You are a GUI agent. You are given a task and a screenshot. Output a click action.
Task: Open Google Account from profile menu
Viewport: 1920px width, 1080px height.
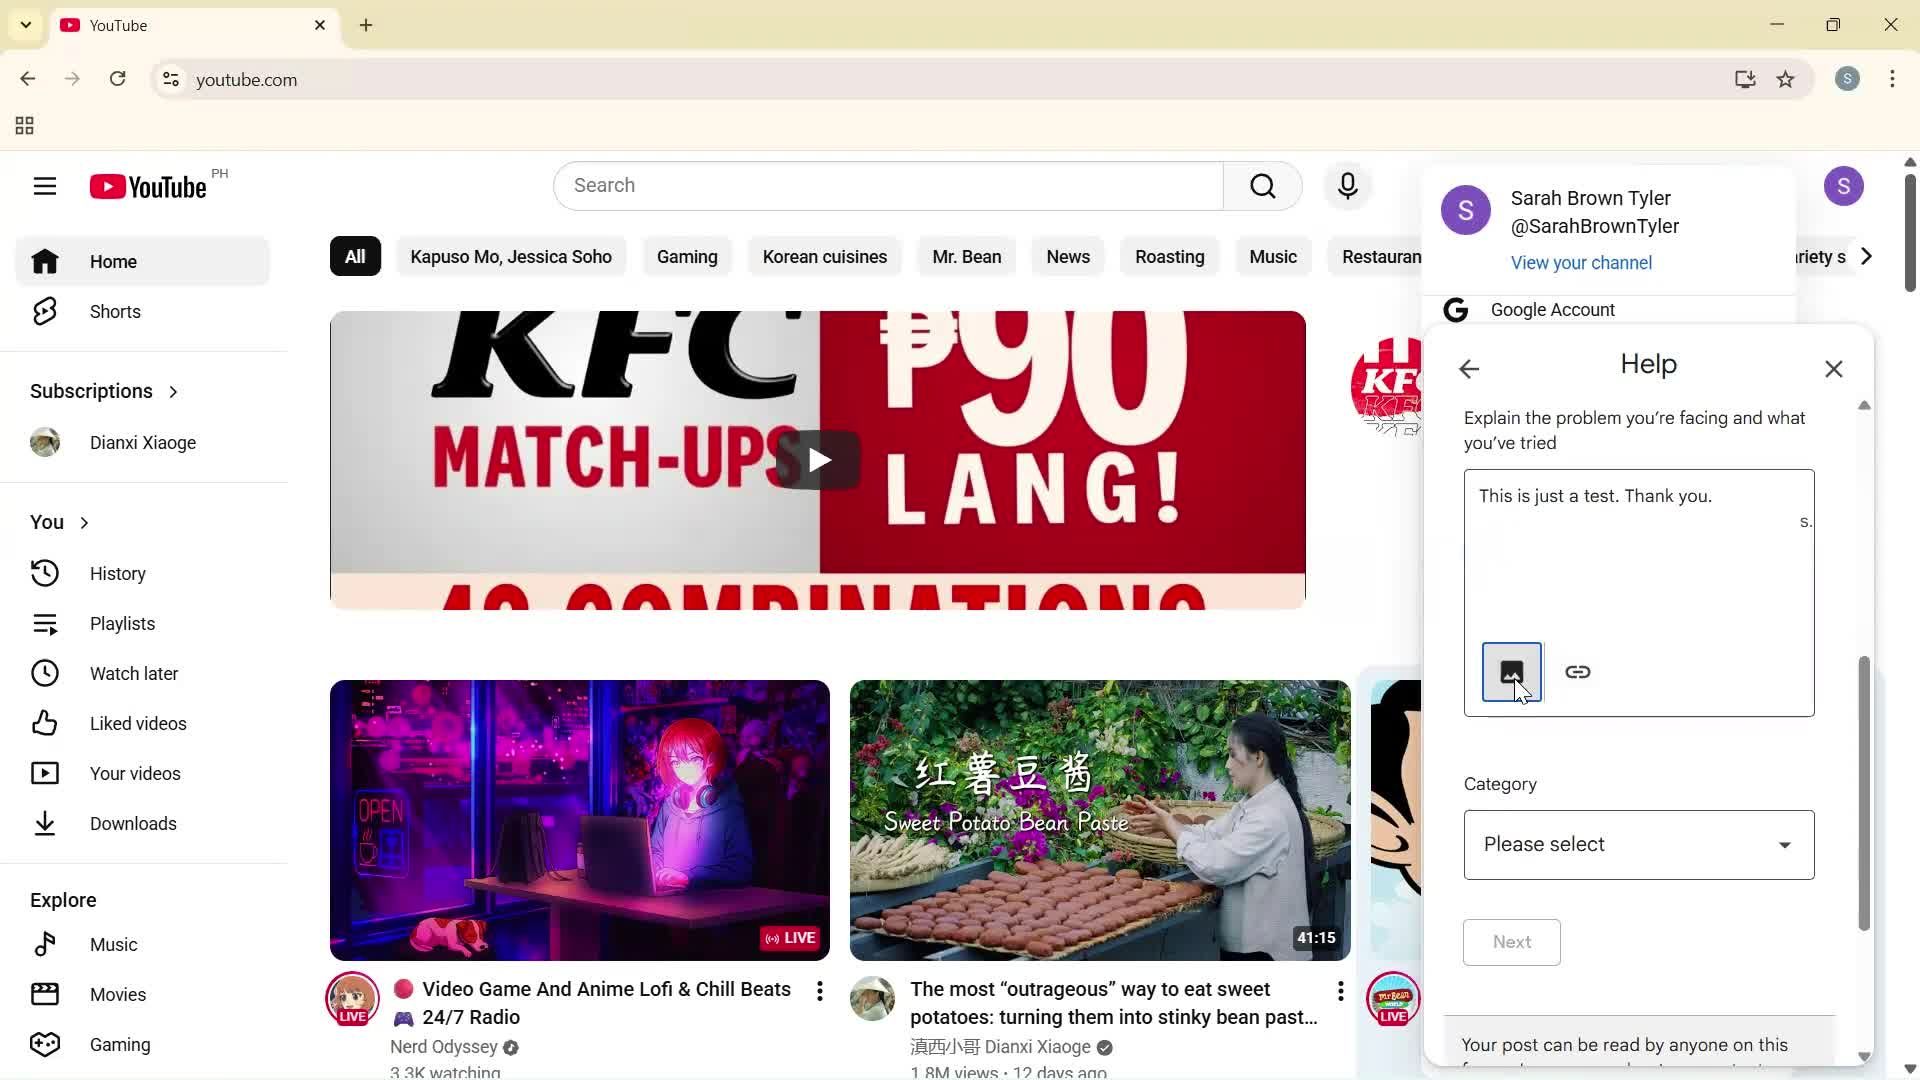tap(1553, 309)
